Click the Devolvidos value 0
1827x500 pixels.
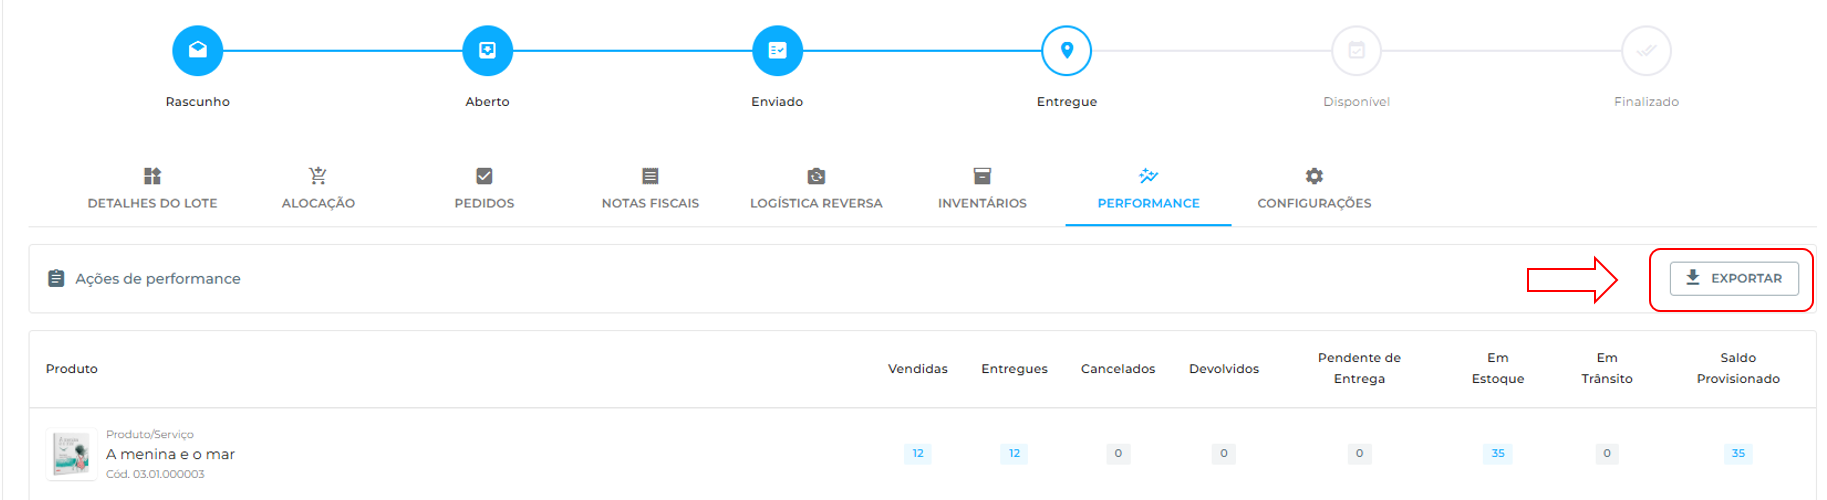point(1224,453)
